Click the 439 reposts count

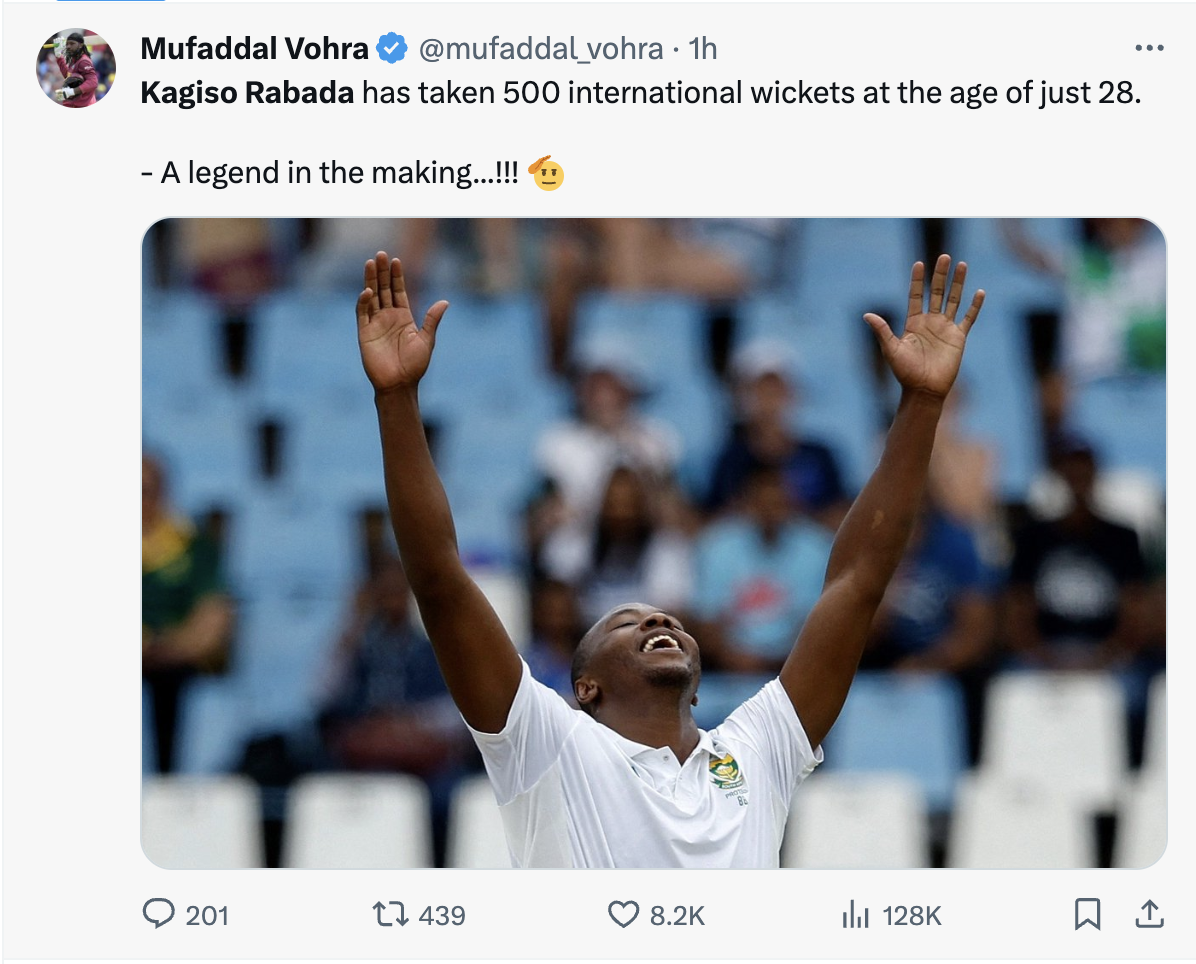coord(441,915)
